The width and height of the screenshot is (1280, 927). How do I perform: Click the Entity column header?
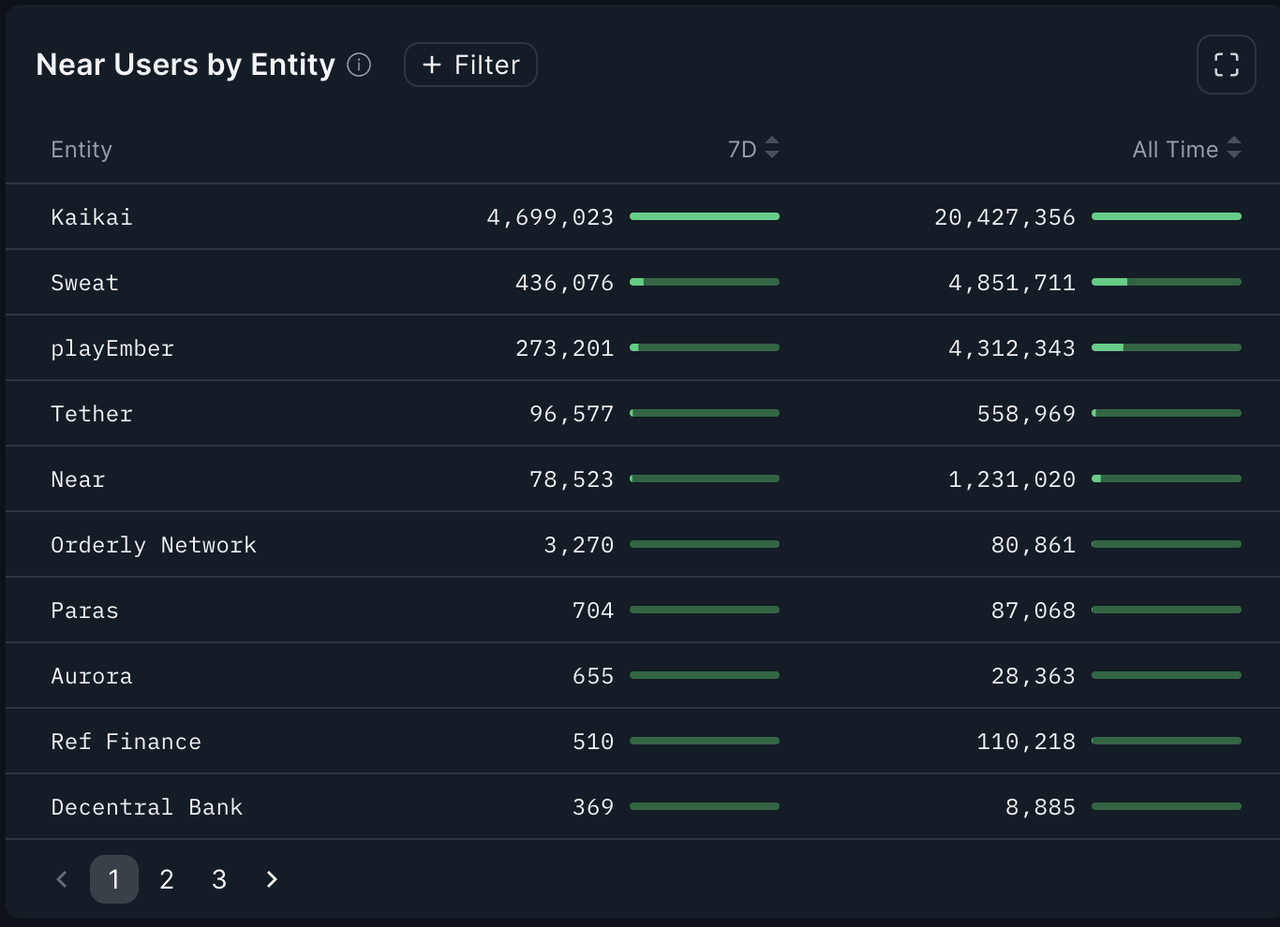pyautogui.click(x=81, y=149)
